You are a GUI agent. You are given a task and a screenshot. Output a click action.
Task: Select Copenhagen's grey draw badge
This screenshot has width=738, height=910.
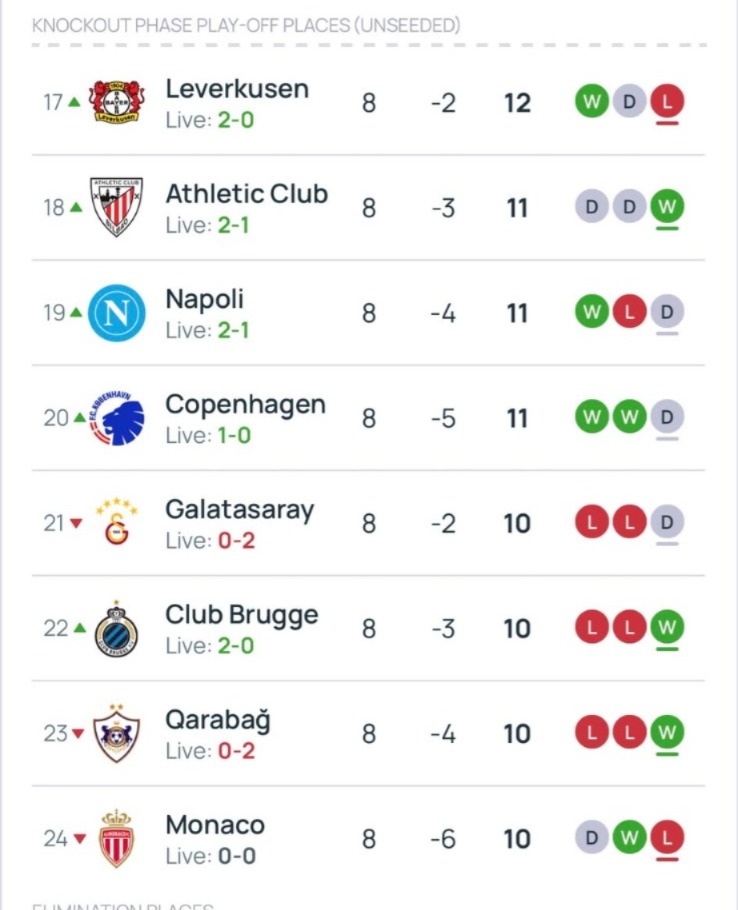pyautogui.click(x=667, y=417)
